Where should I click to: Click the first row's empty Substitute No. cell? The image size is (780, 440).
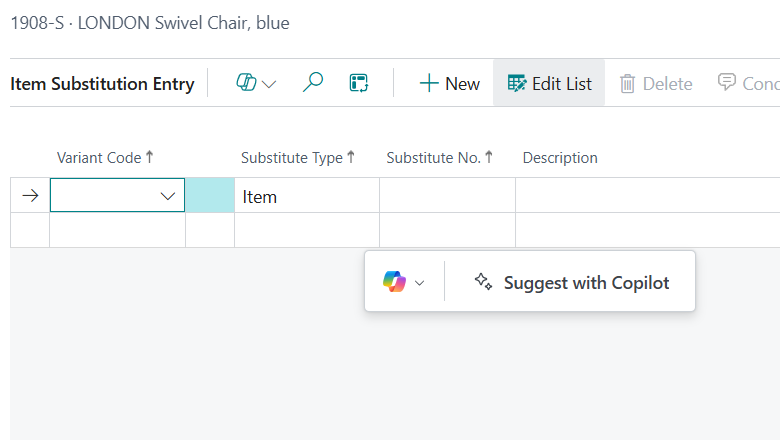click(x=447, y=196)
